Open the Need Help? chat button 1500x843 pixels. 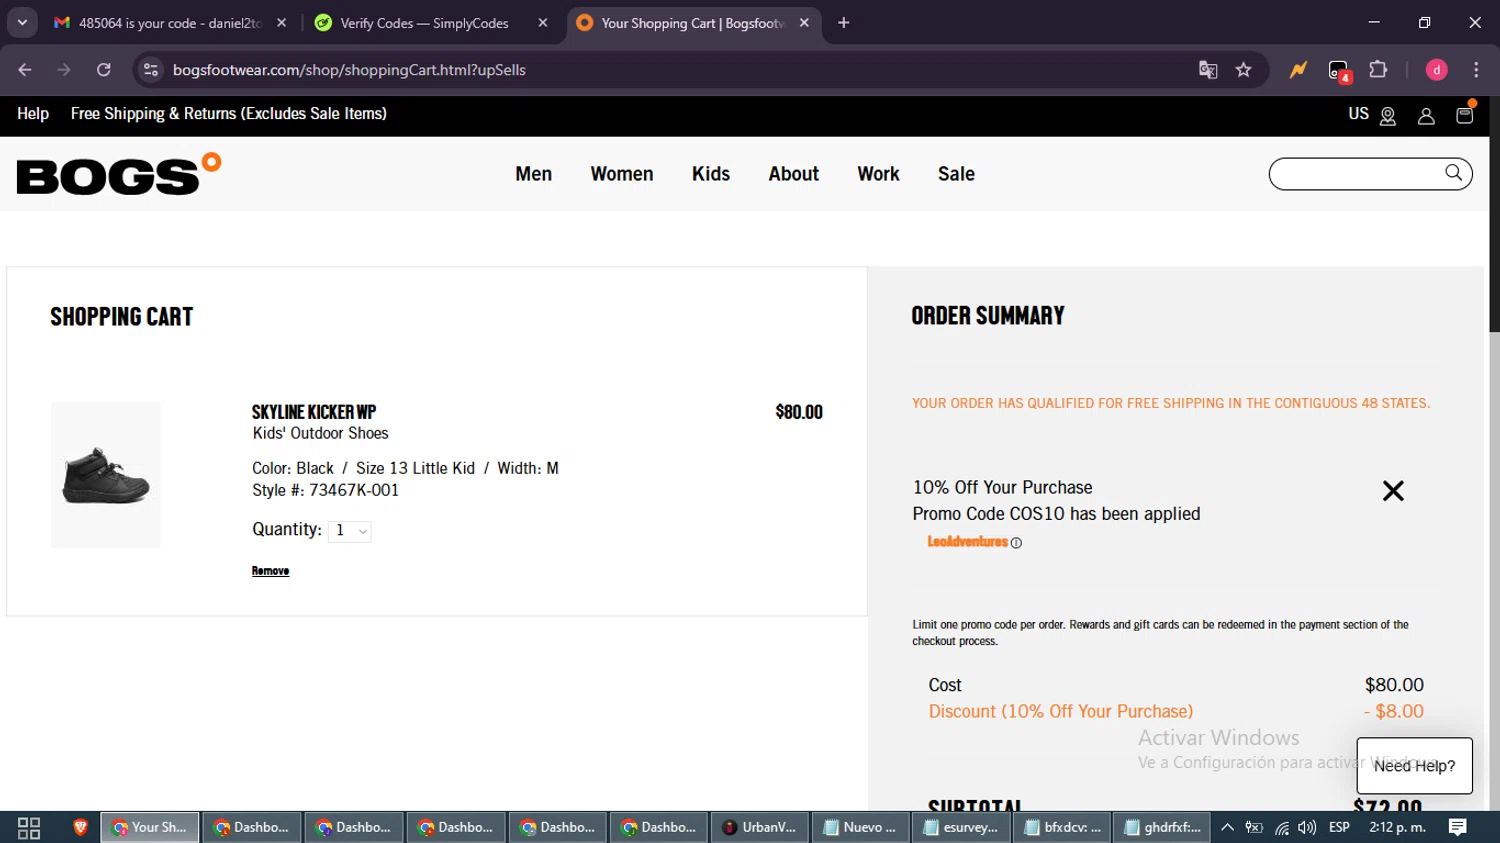tap(1414, 766)
